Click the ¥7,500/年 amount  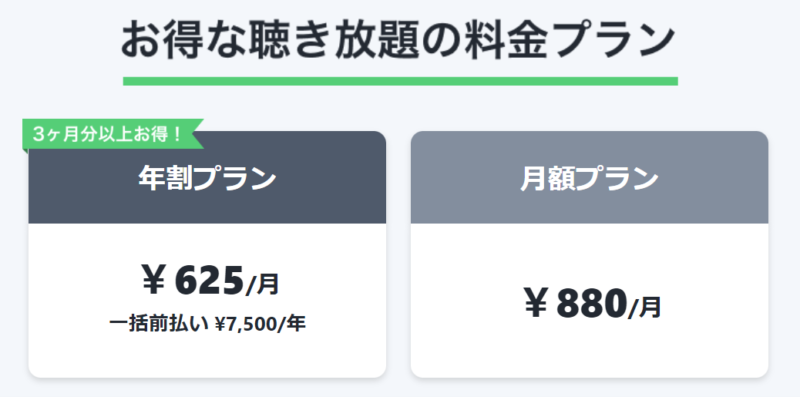tap(260, 324)
